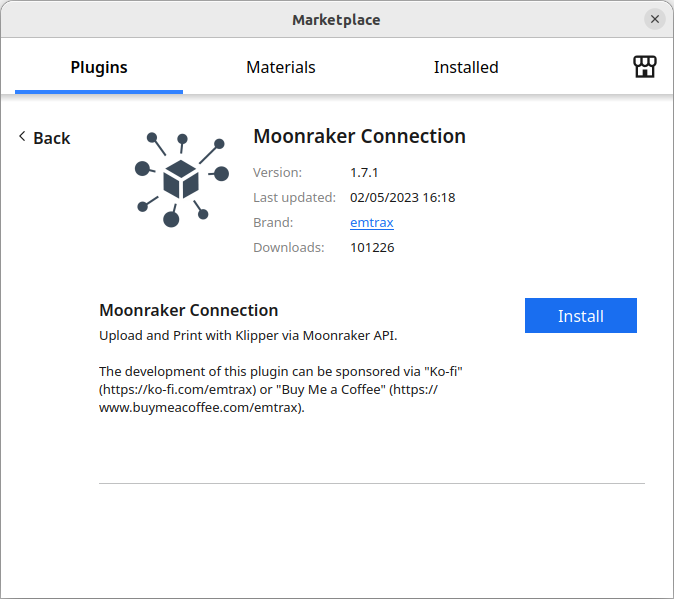The image size is (674, 599).
Task: Open the Installed tab
Action: pos(466,67)
